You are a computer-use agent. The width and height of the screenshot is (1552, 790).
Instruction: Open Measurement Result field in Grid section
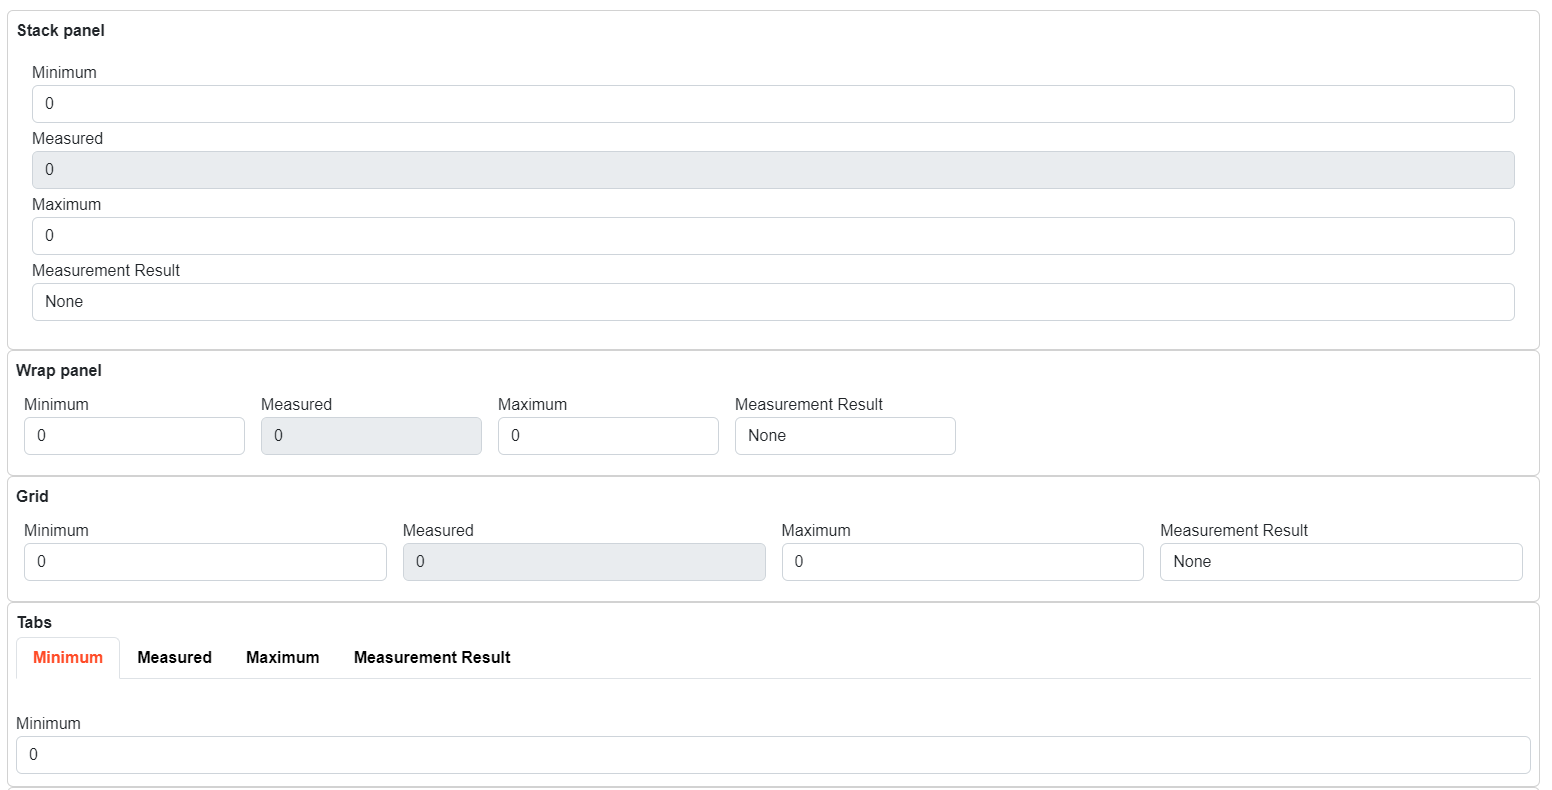pyautogui.click(x=1341, y=562)
